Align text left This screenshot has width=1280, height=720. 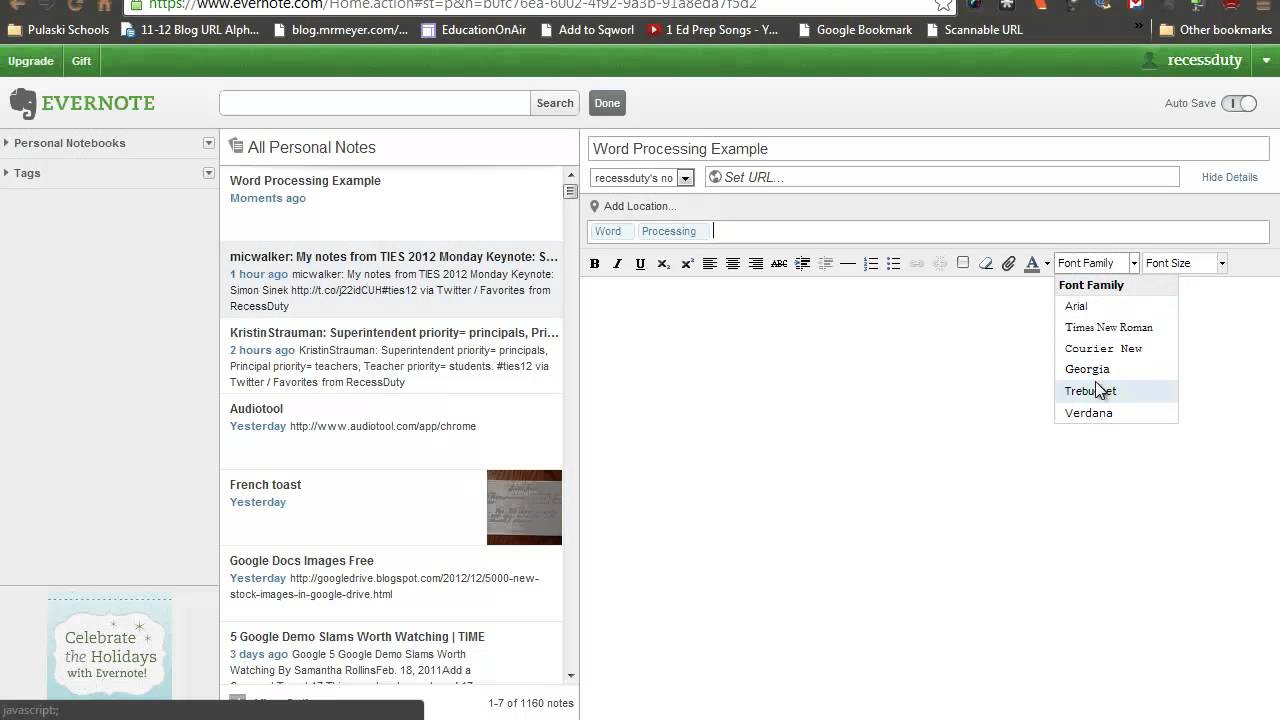pyautogui.click(x=709, y=264)
